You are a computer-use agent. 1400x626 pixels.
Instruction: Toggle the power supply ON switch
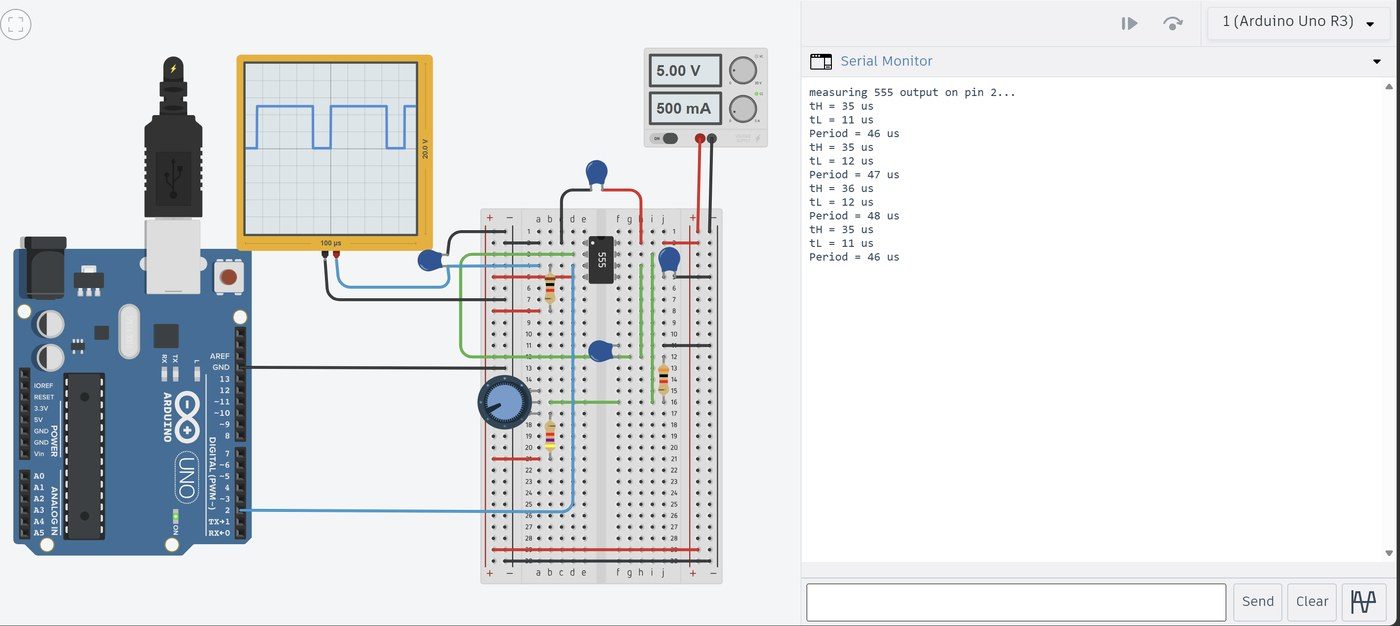point(664,139)
